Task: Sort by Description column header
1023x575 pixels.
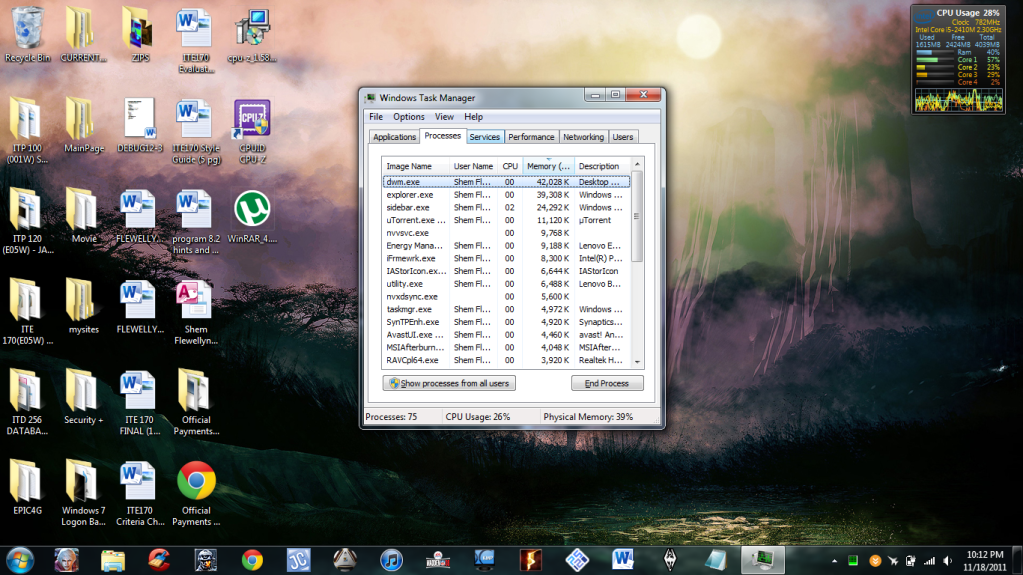Action: coord(602,166)
